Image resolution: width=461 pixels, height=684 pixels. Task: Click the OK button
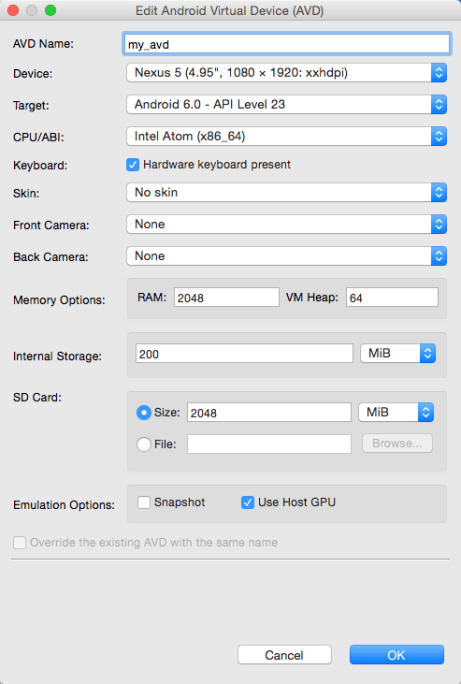(396, 655)
